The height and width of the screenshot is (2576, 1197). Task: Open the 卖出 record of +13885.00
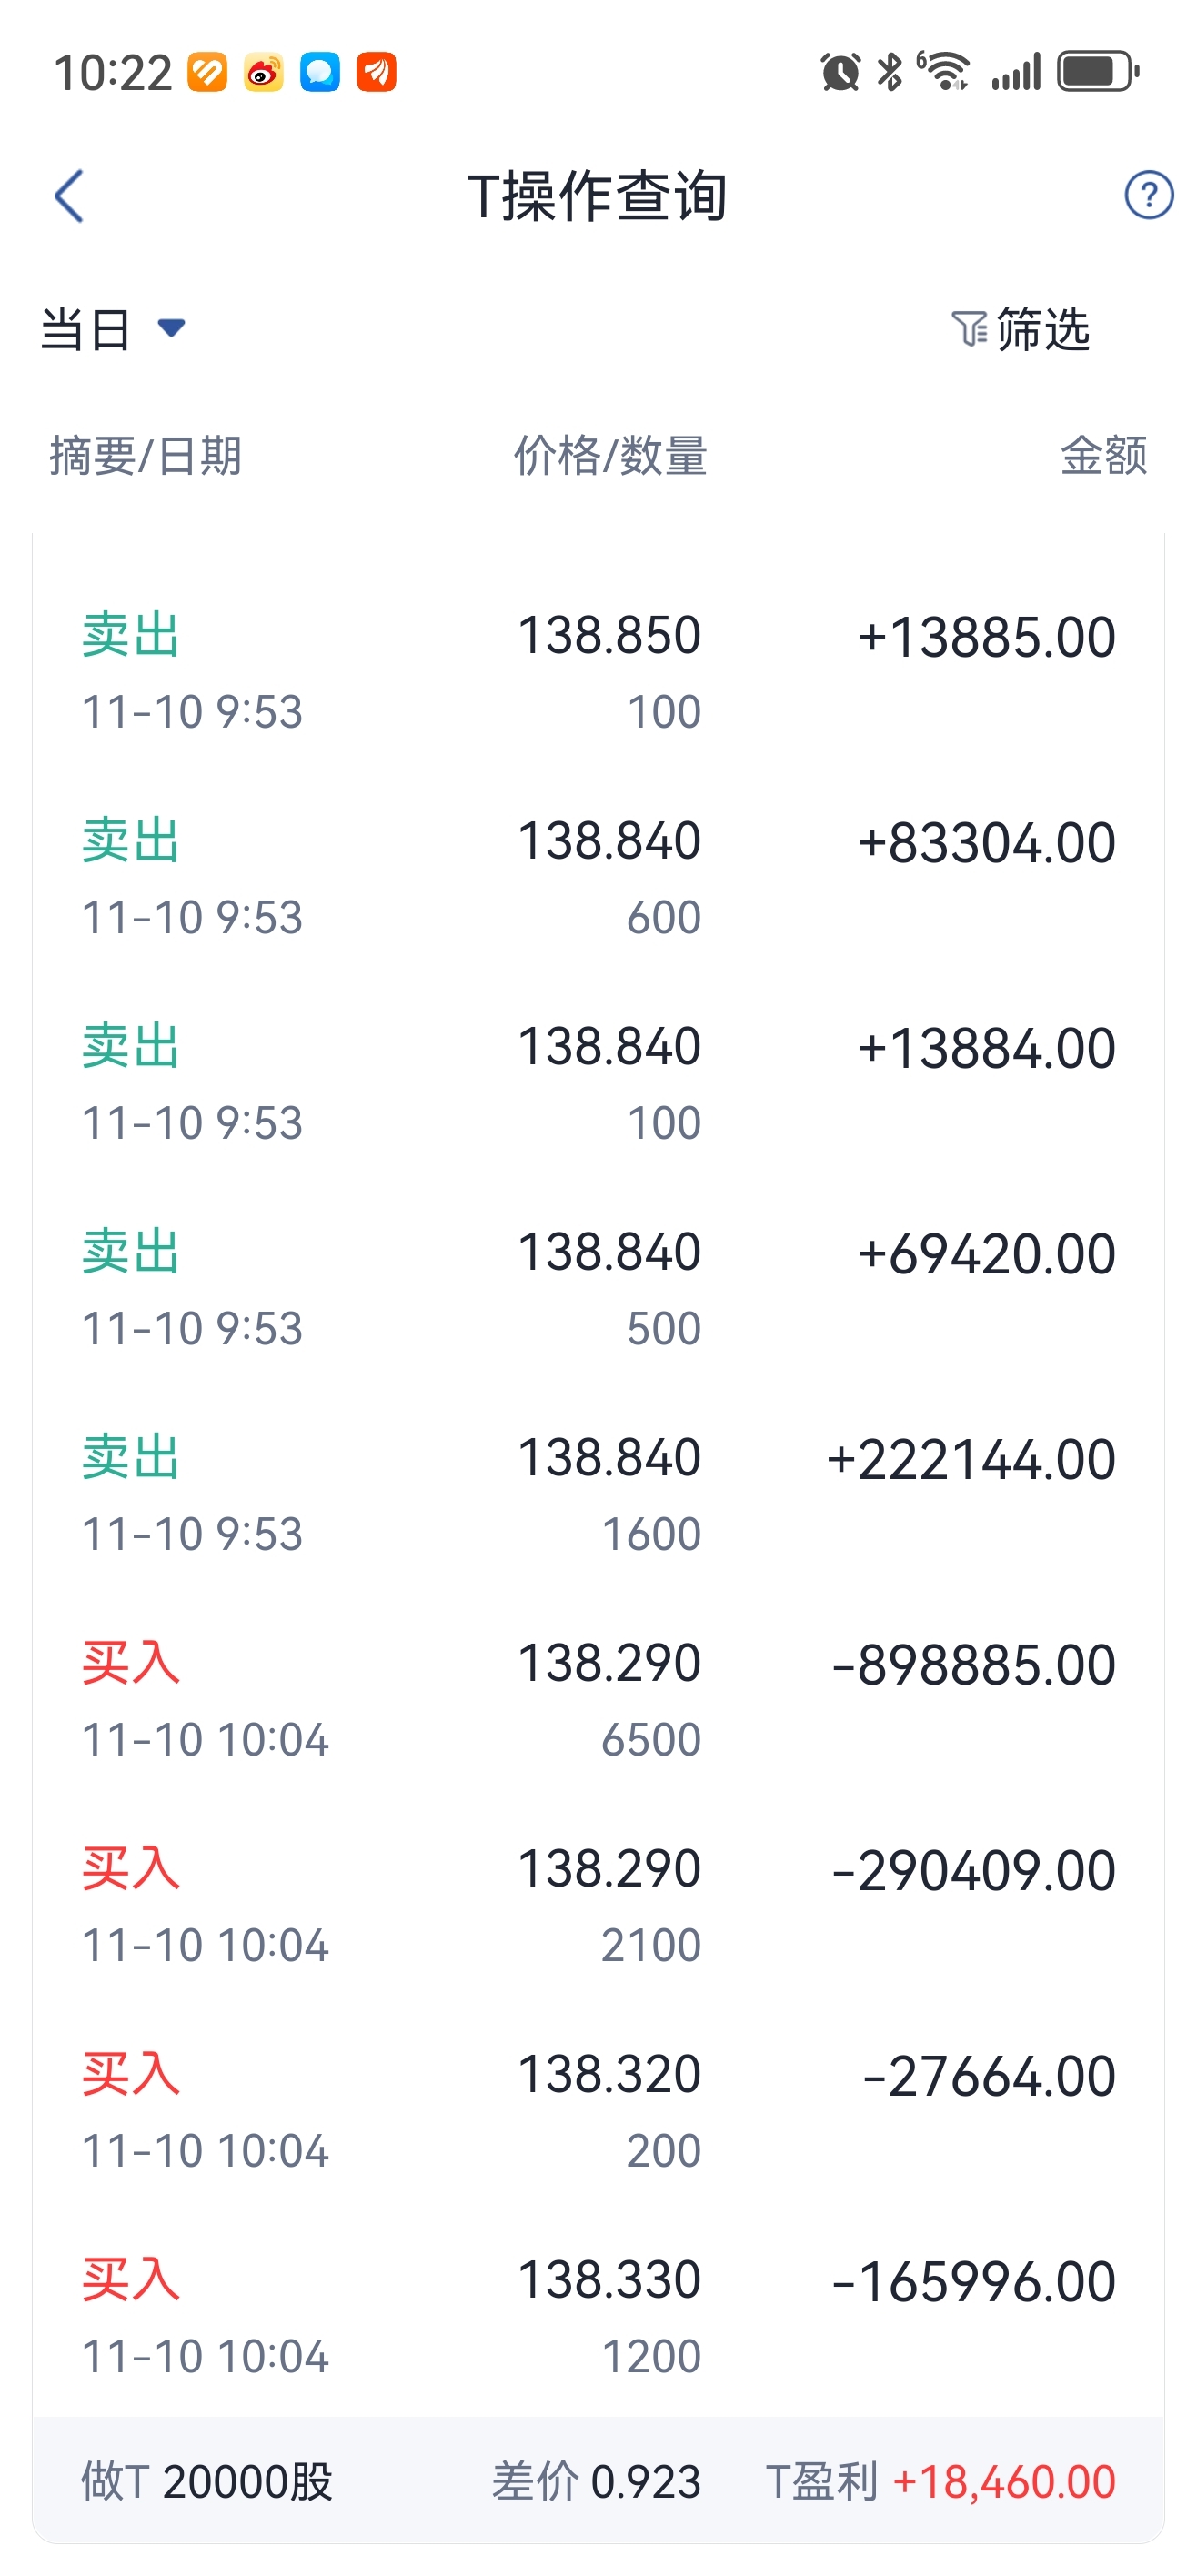tap(598, 673)
